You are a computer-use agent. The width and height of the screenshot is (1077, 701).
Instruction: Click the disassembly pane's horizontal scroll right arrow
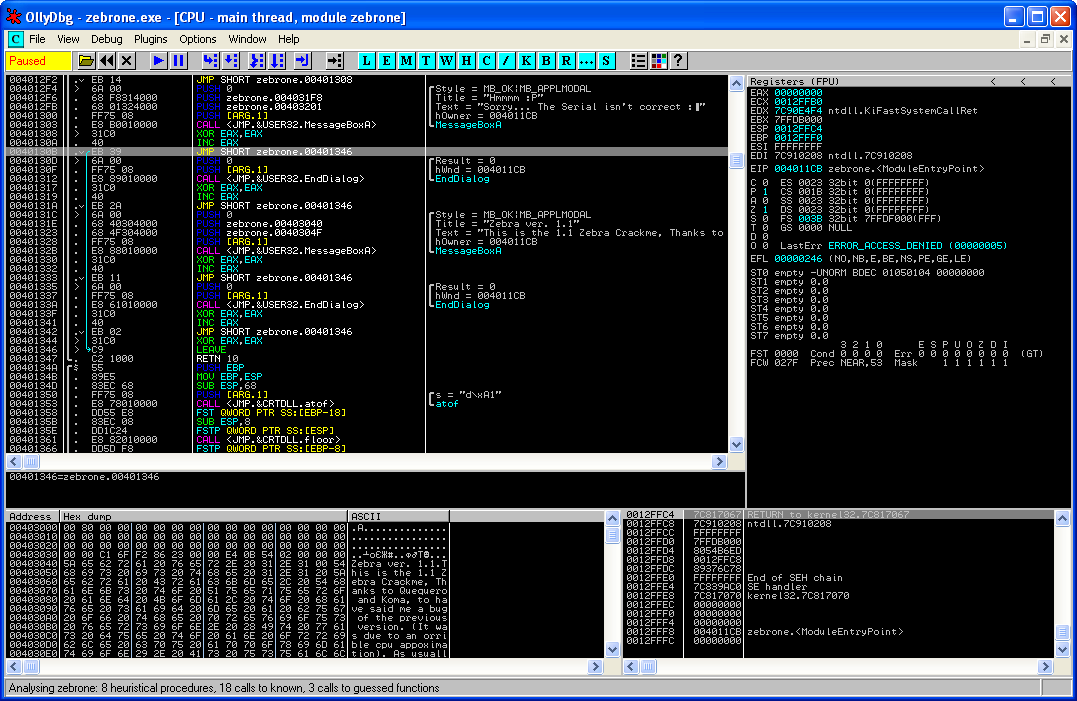[x=719, y=461]
